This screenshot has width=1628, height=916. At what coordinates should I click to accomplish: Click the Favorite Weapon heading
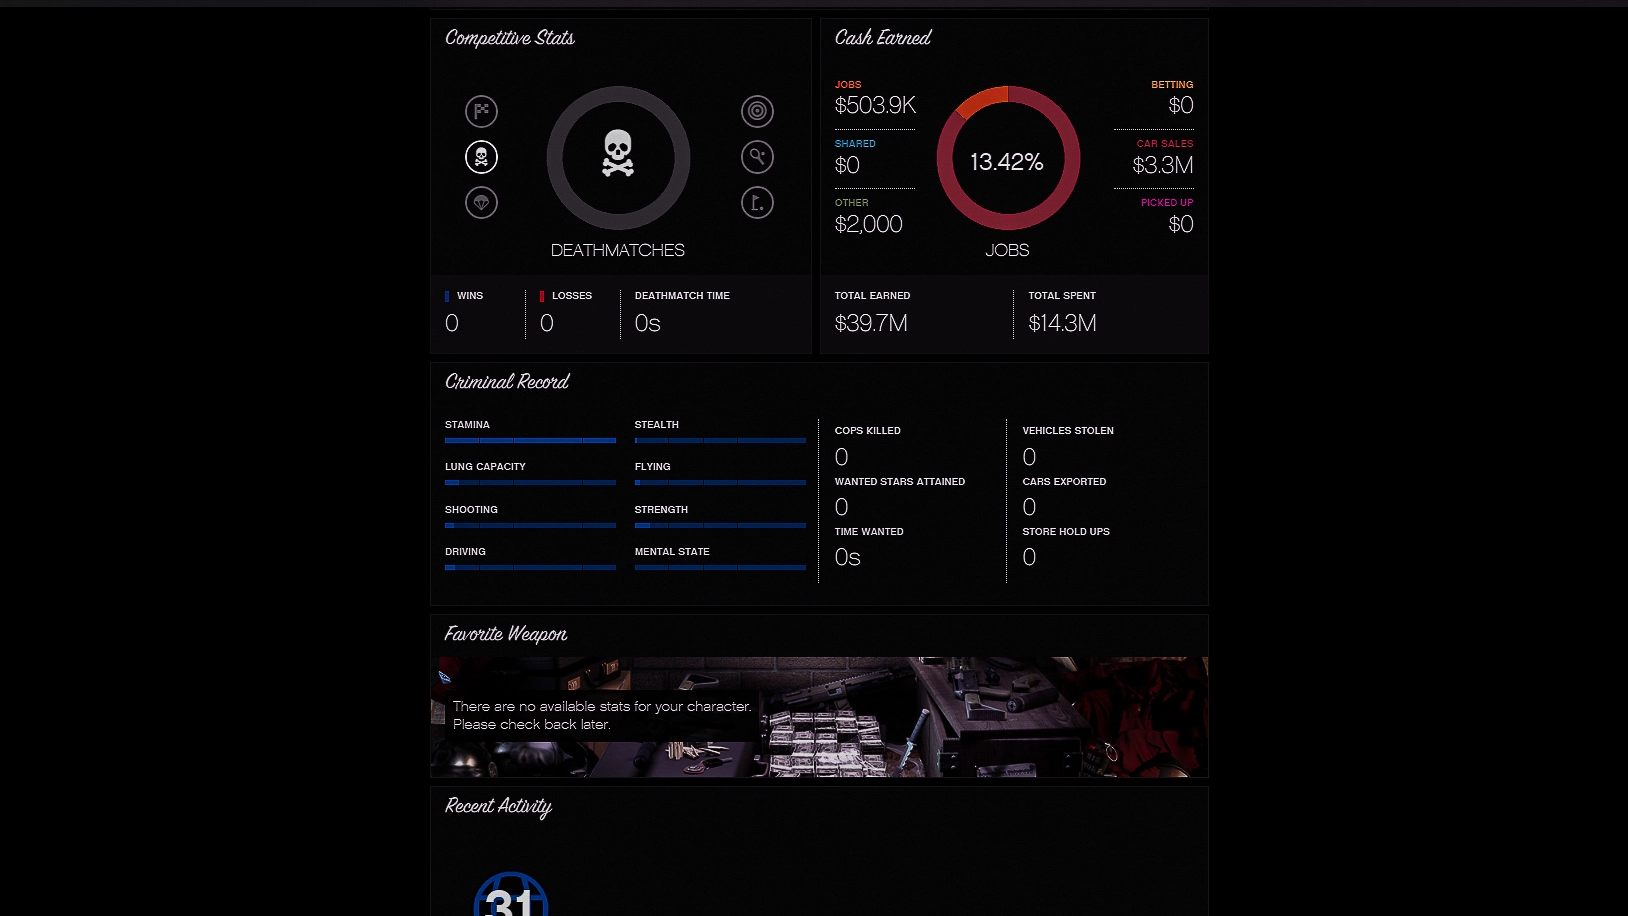[506, 634]
